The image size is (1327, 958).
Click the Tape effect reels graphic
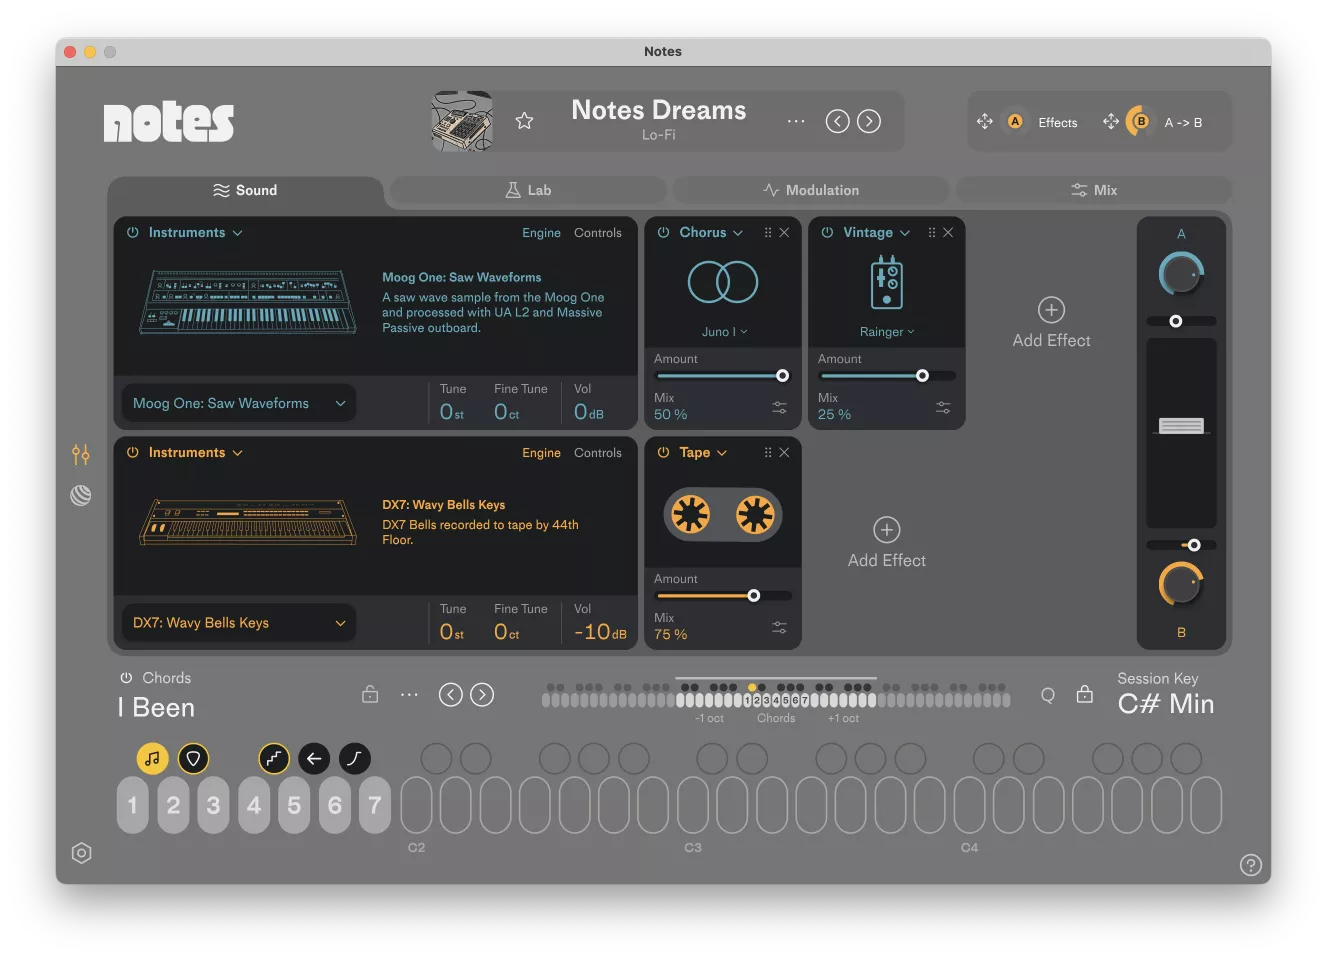(x=722, y=514)
